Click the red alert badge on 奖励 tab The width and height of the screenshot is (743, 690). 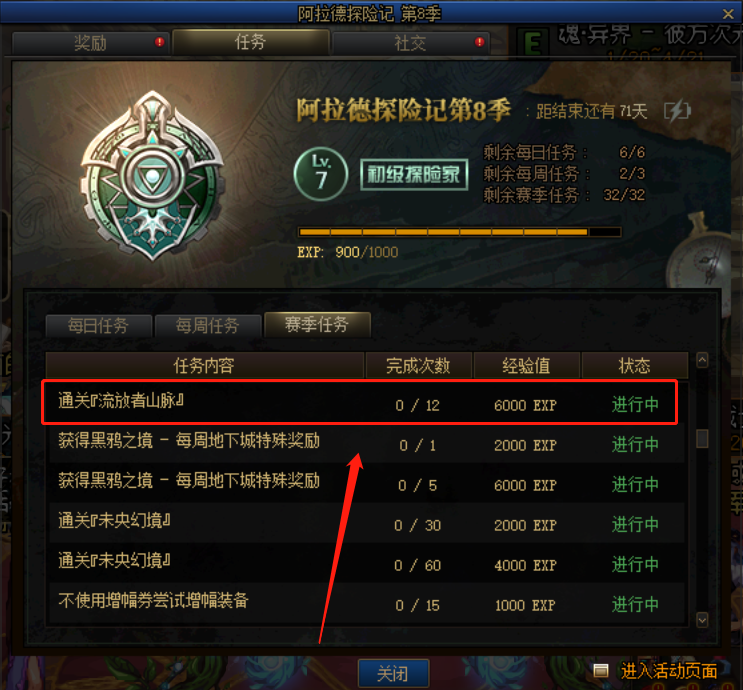coord(160,42)
